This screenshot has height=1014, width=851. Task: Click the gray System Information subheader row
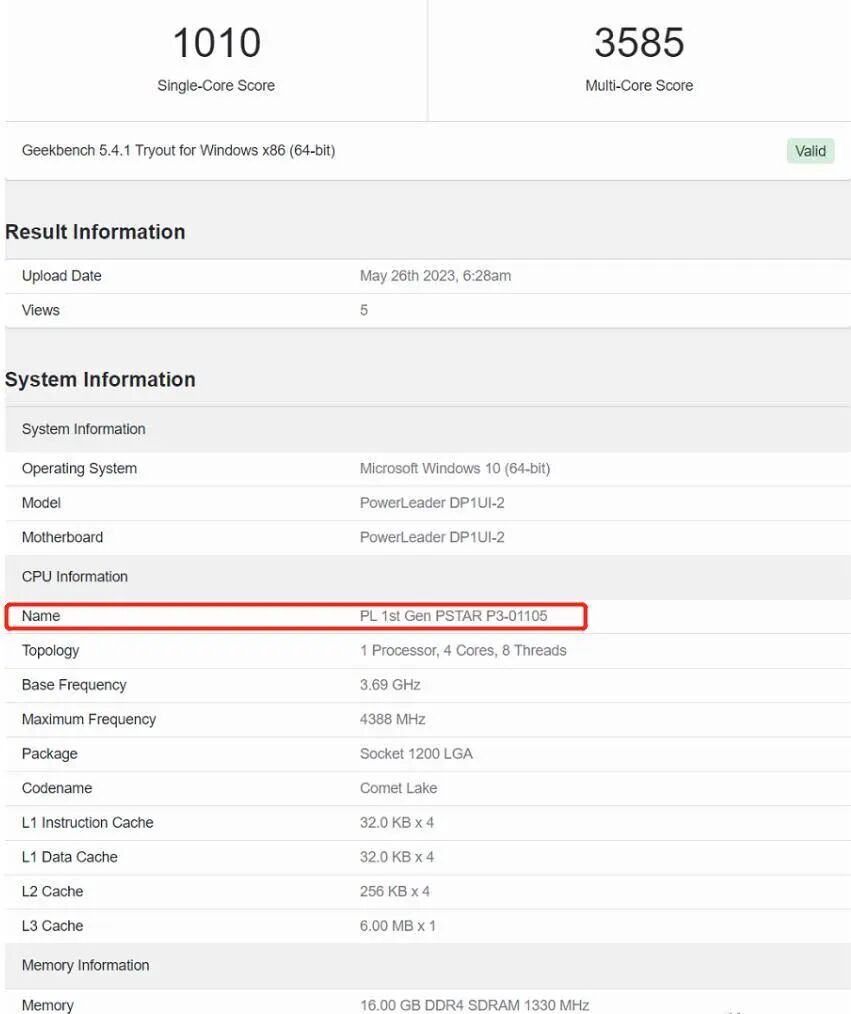click(428, 429)
